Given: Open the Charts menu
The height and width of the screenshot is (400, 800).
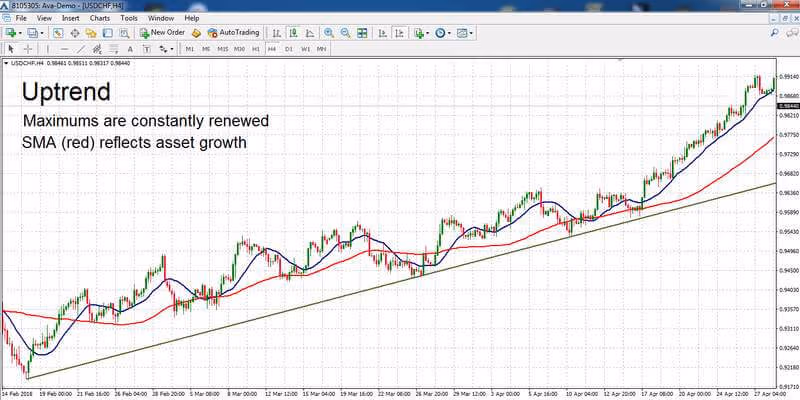Looking at the screenshot, I should point(99,18).
